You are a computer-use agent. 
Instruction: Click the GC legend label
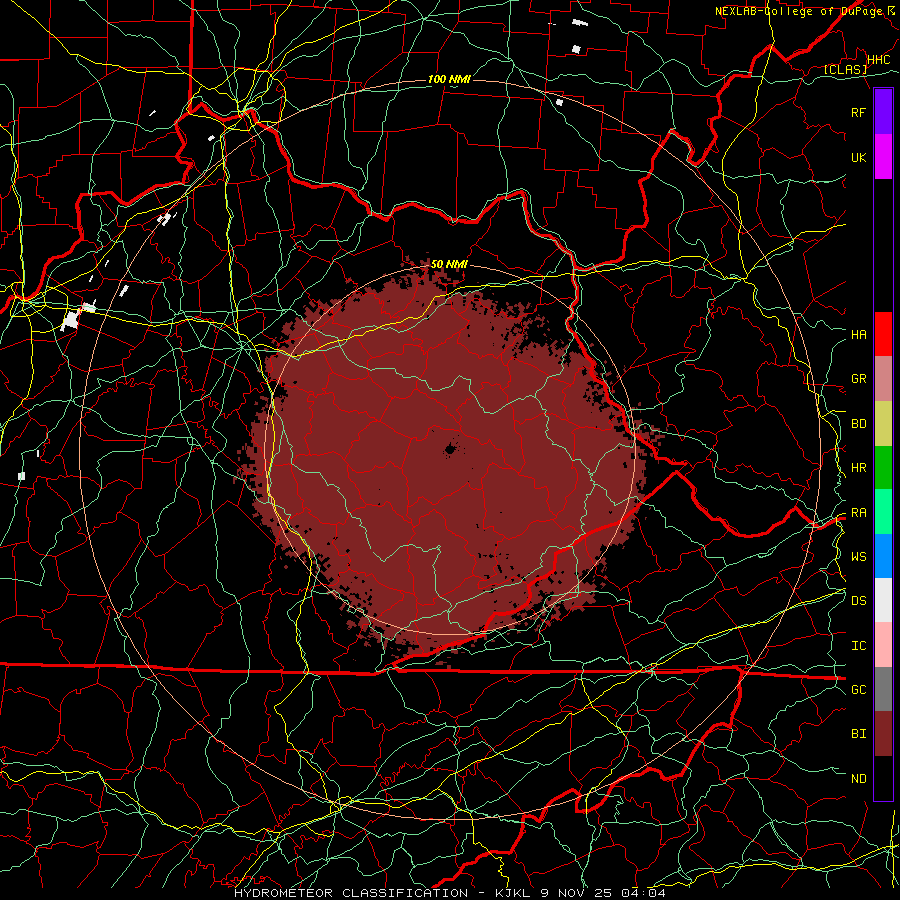tap(858, 690)
